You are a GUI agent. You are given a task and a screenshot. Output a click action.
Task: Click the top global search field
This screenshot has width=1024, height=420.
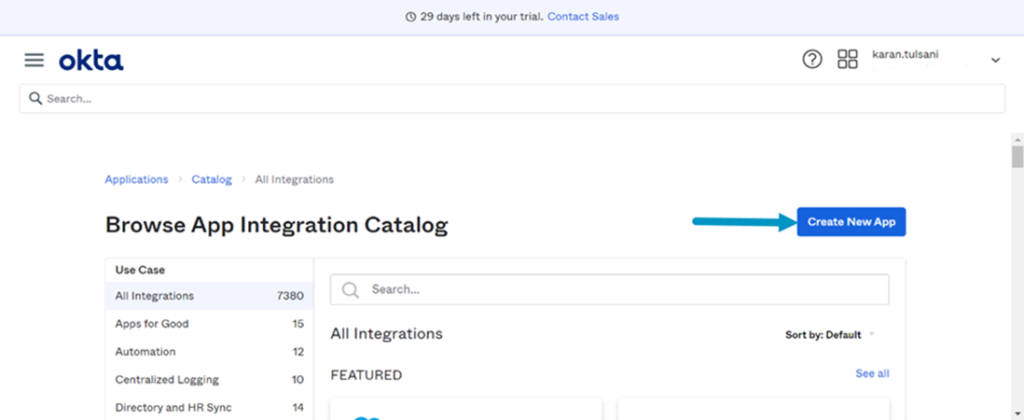pyautogui.click(x=512, y=99)
